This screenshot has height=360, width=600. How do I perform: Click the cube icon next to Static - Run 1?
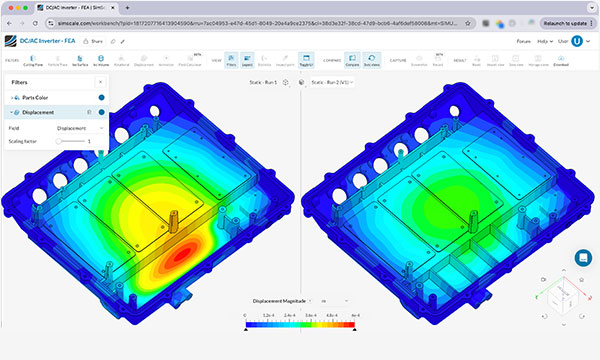(x=285, y=82)
